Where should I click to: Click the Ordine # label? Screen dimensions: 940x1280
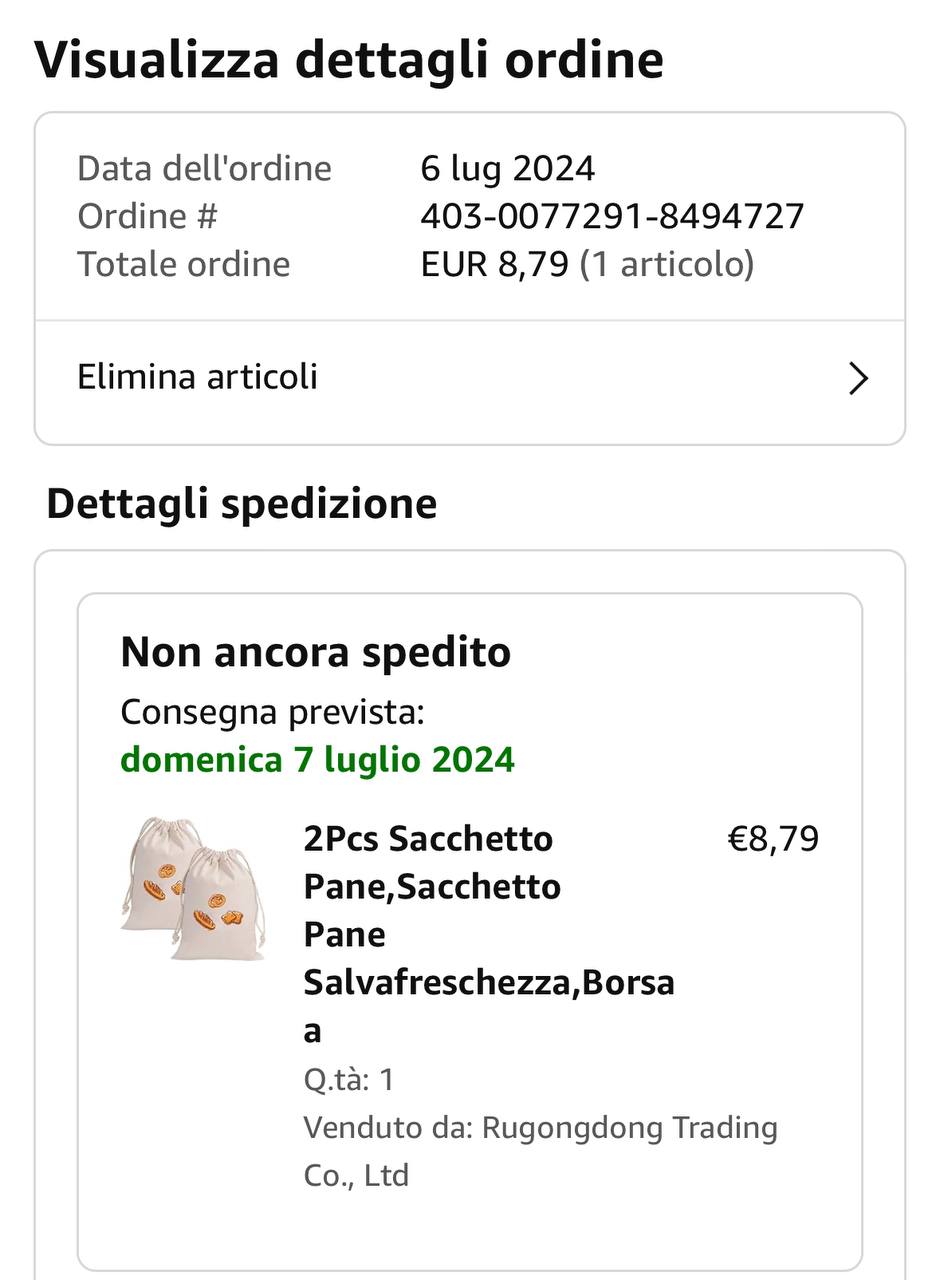(147, 216)
